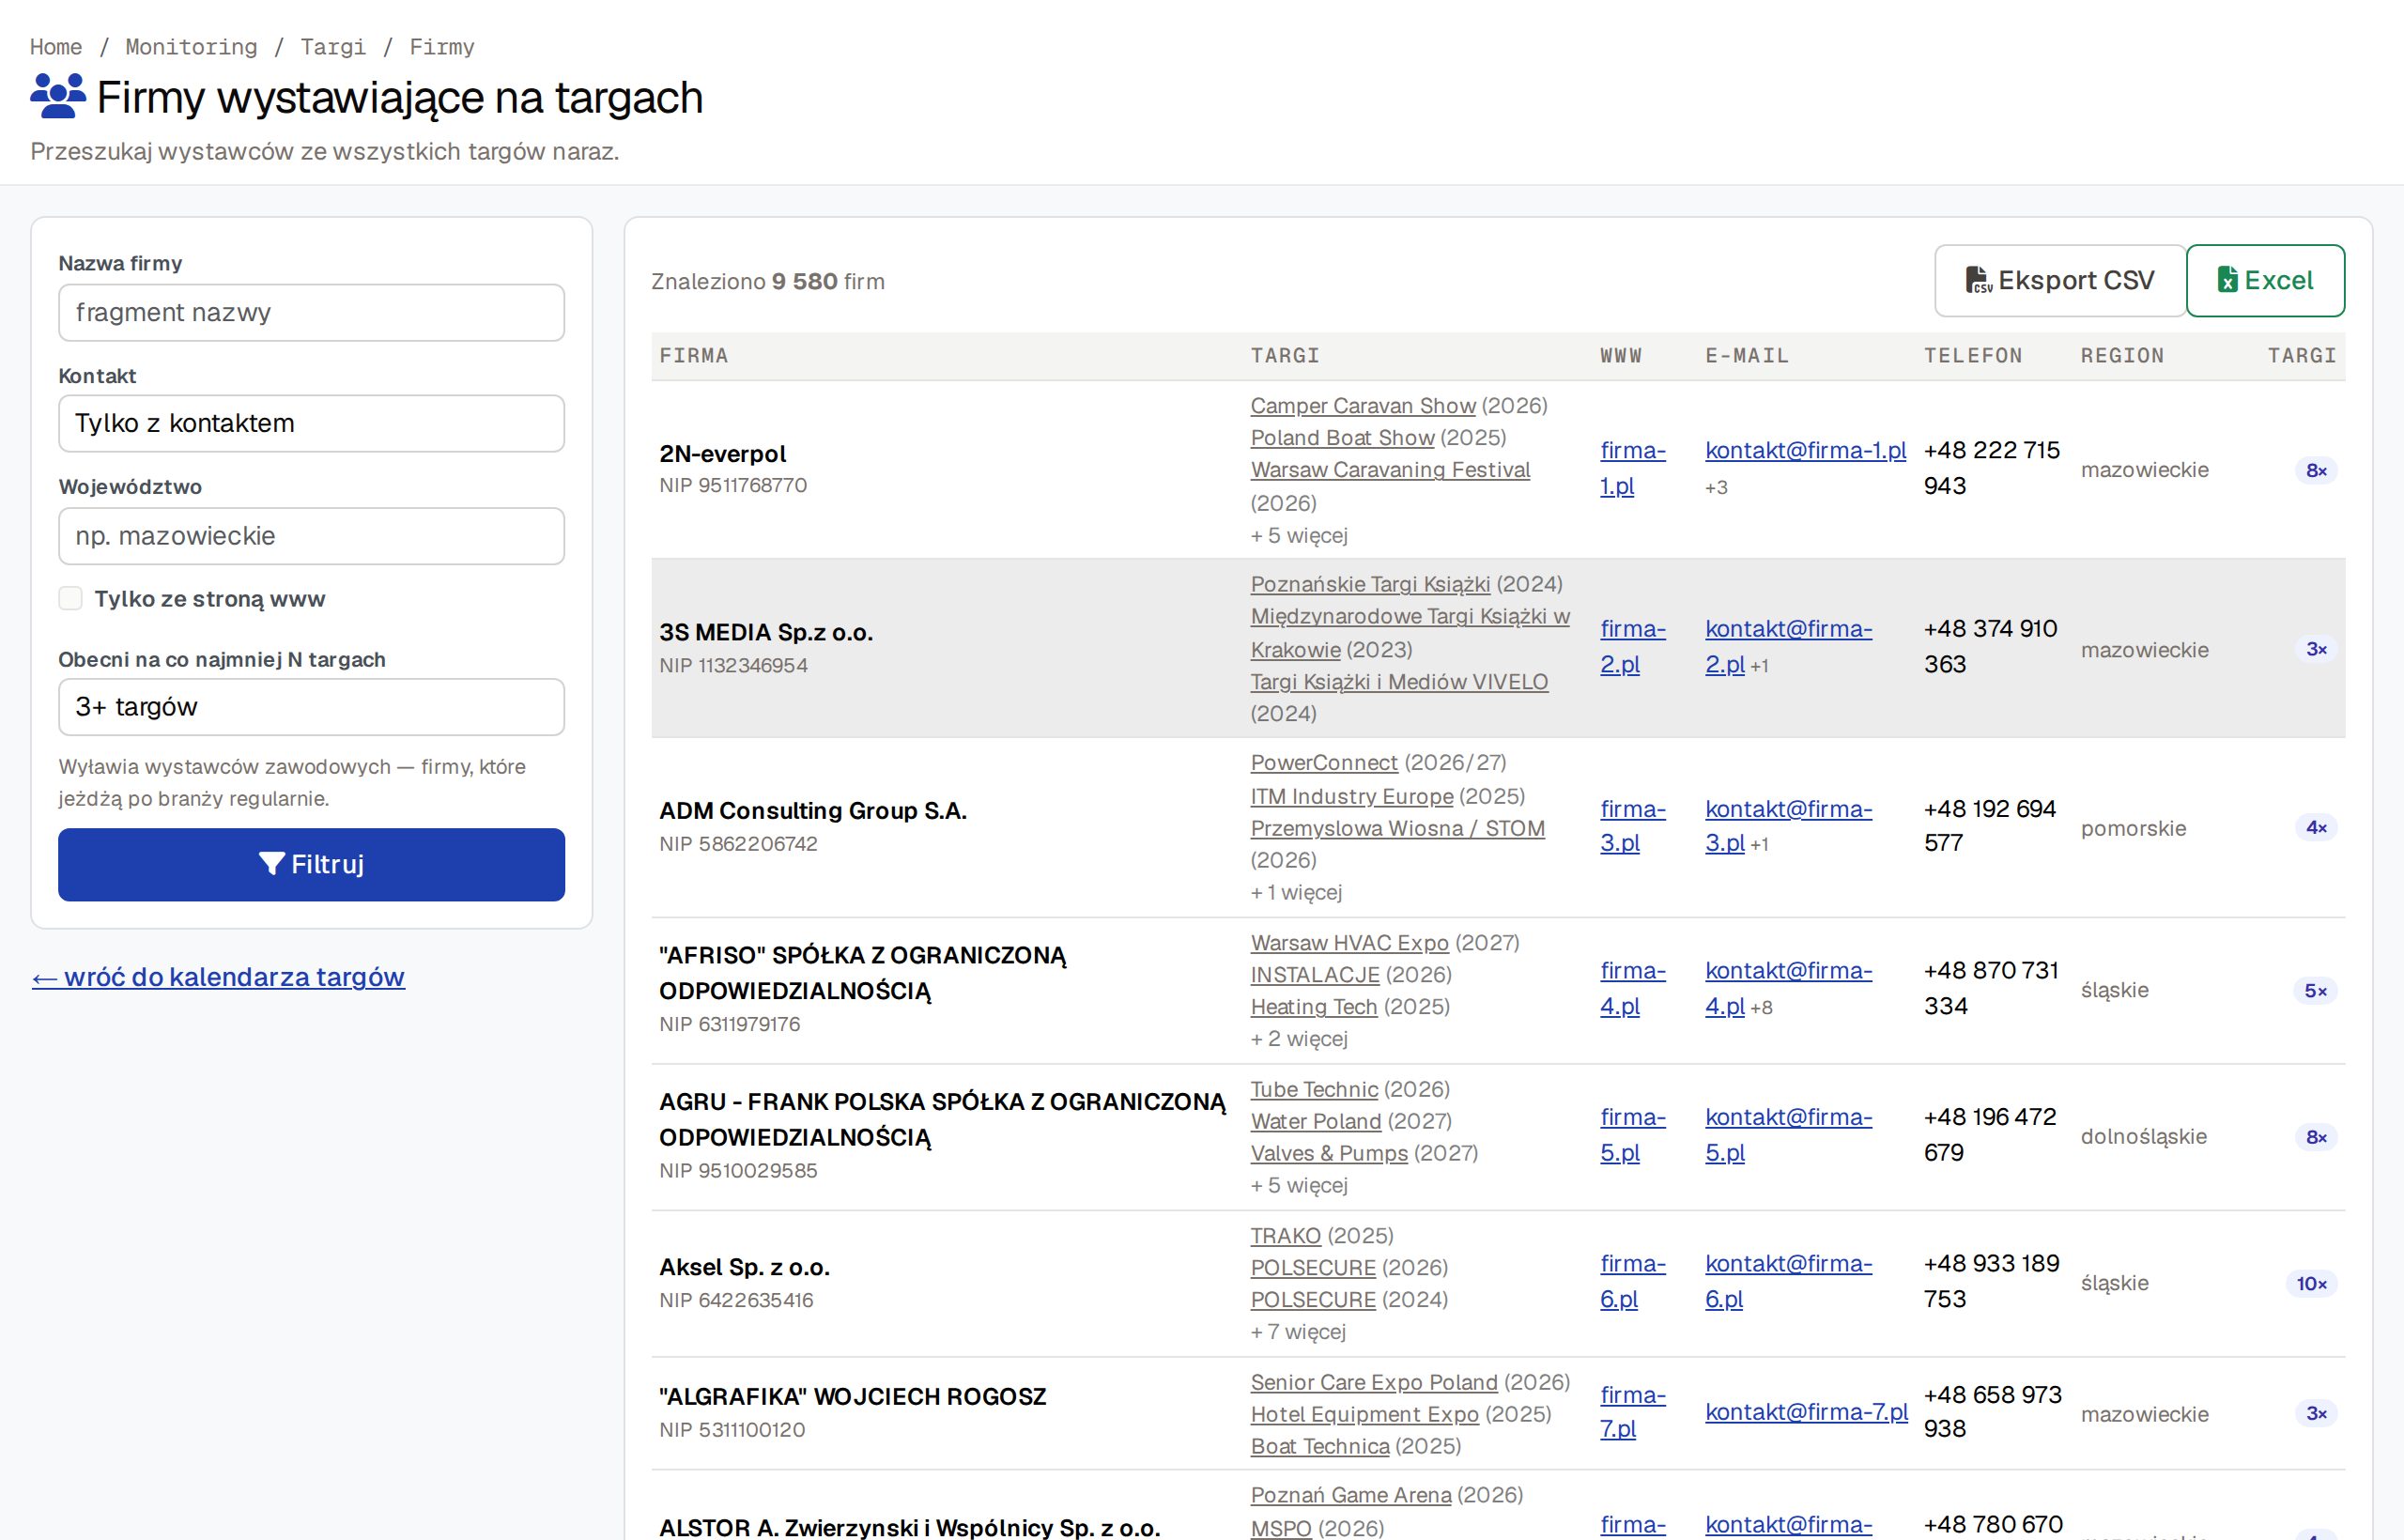Image resolution: width=2404 pixels, height=1540 pixels.
Task: Open Warsaw Caravaning Festival link
Action: [1390, 470]
